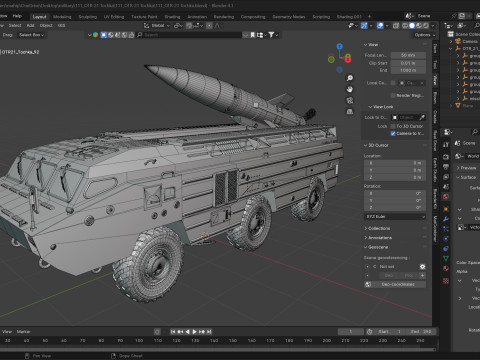This screenshot has width=480, height=360.
Task: Click Geo-coordinates button
Action: click(395, 284)
